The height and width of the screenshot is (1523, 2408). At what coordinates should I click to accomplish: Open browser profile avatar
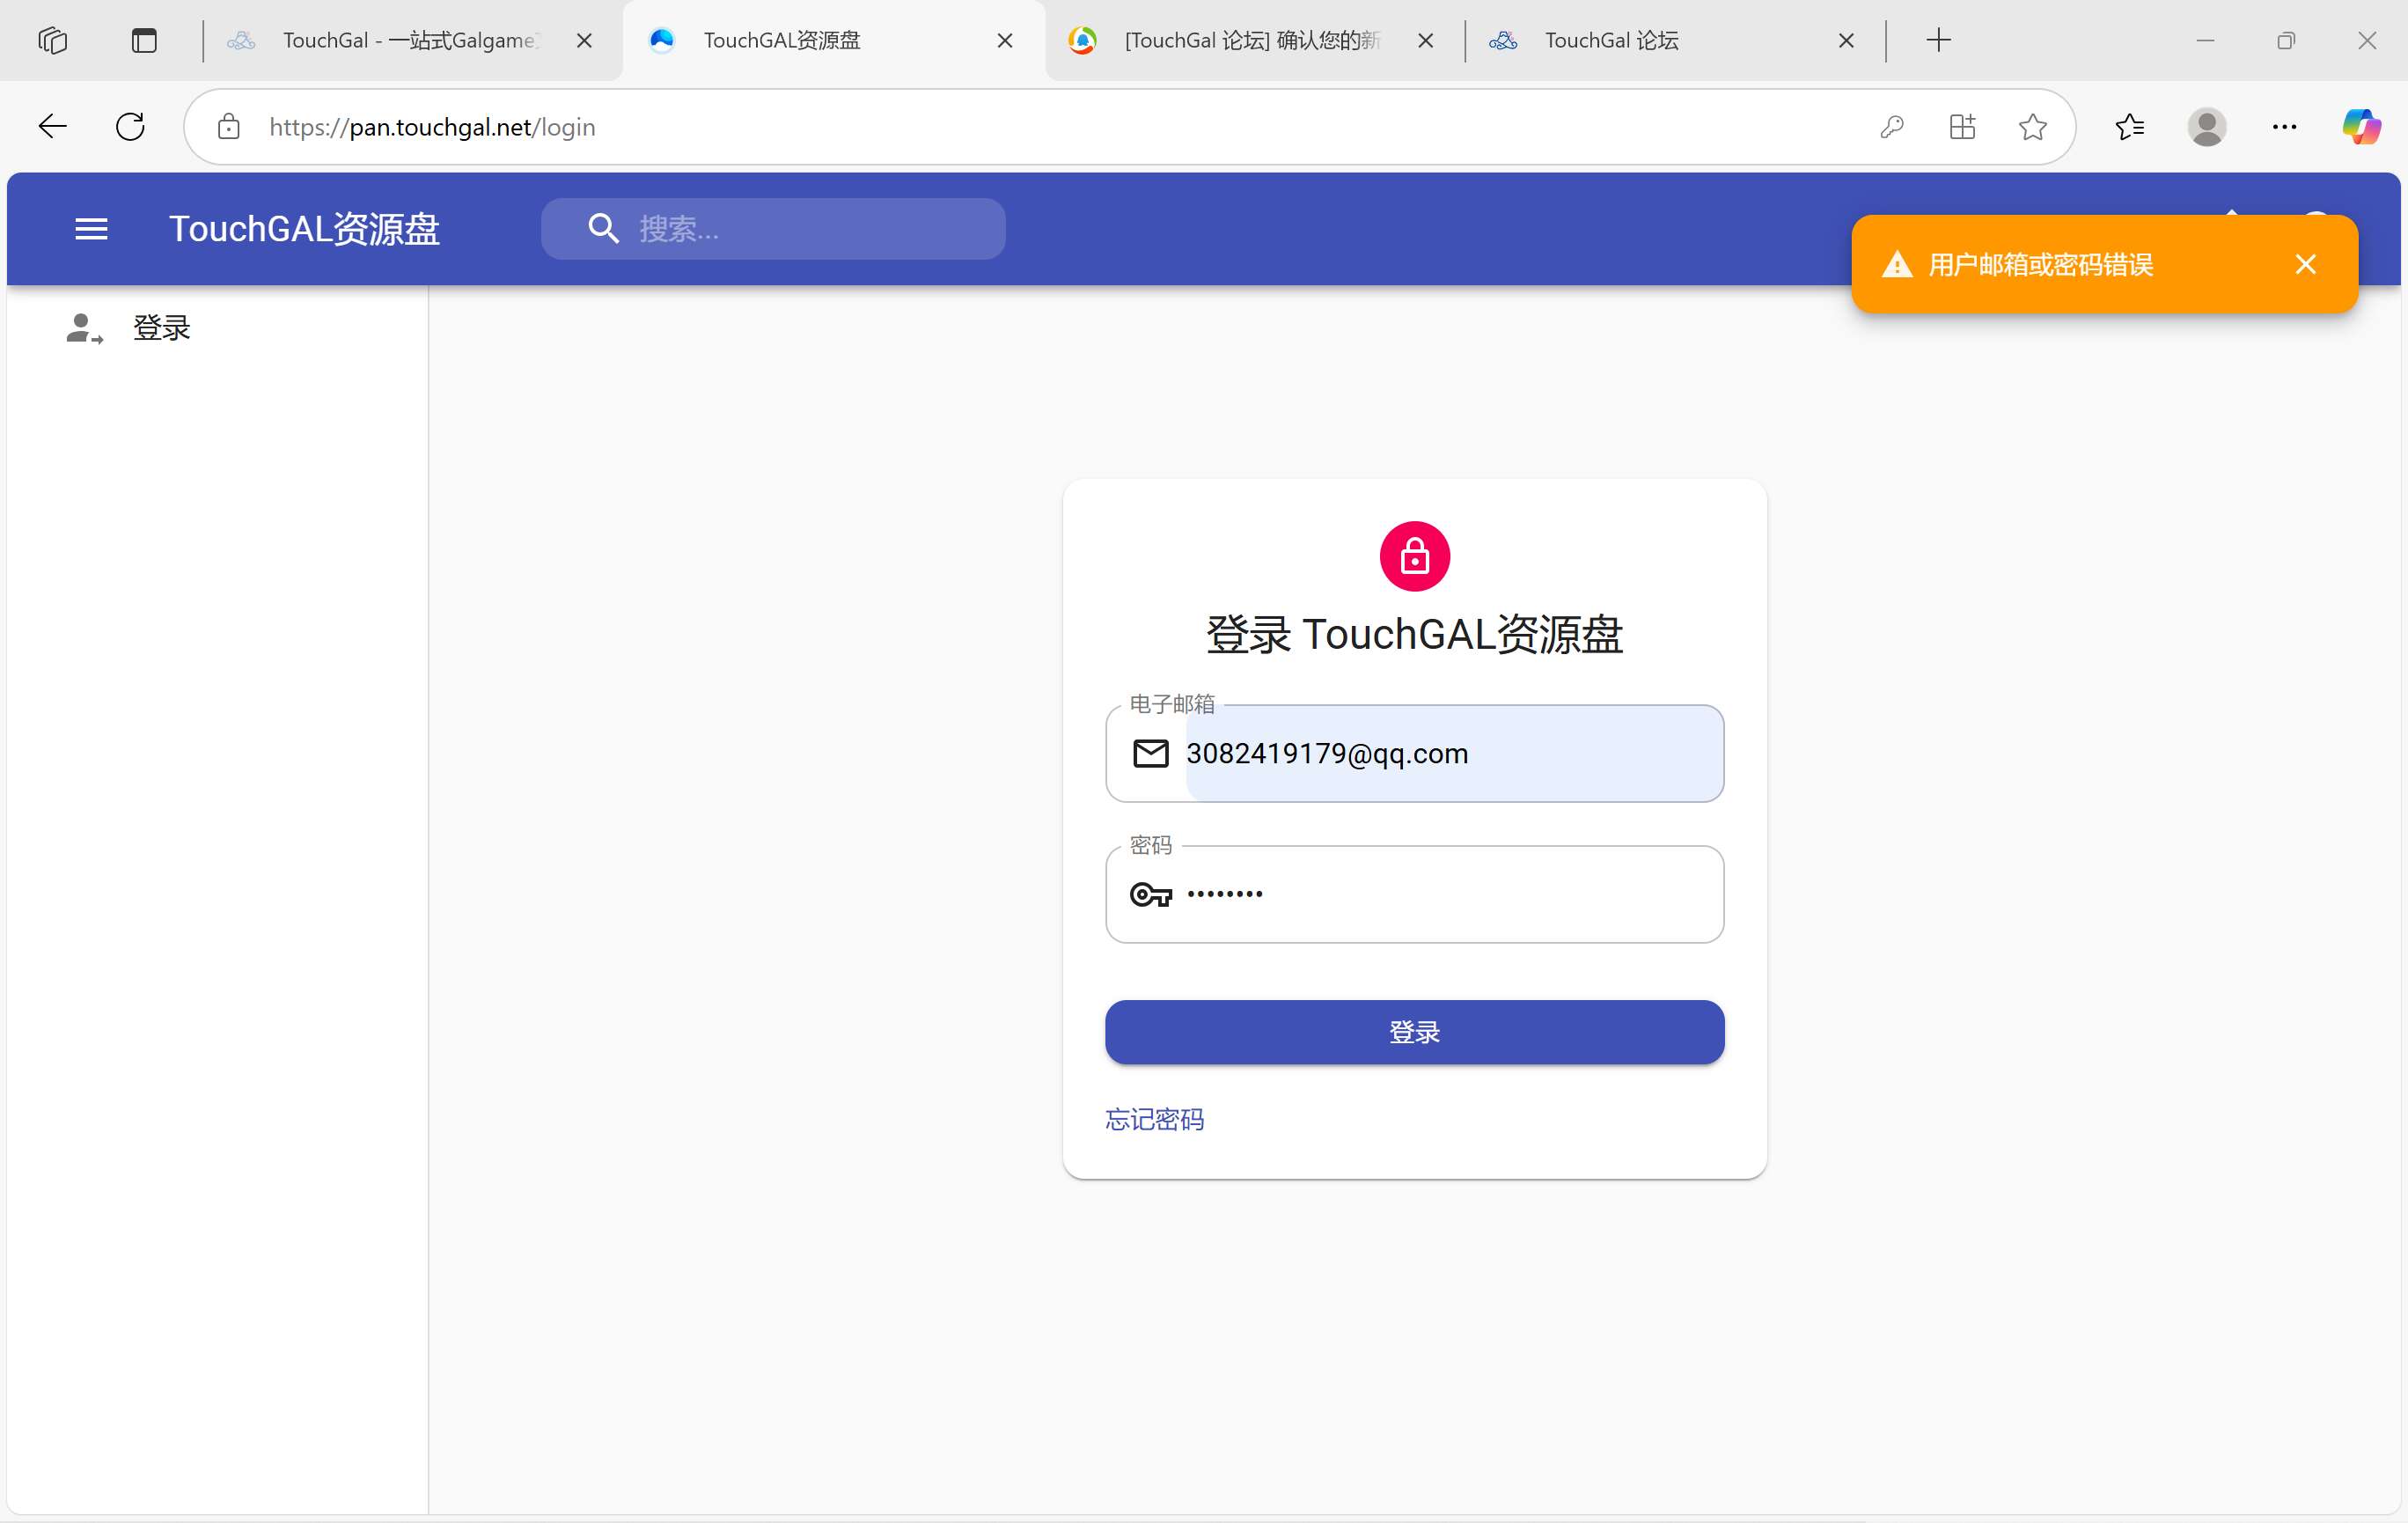coord(2206,127)
